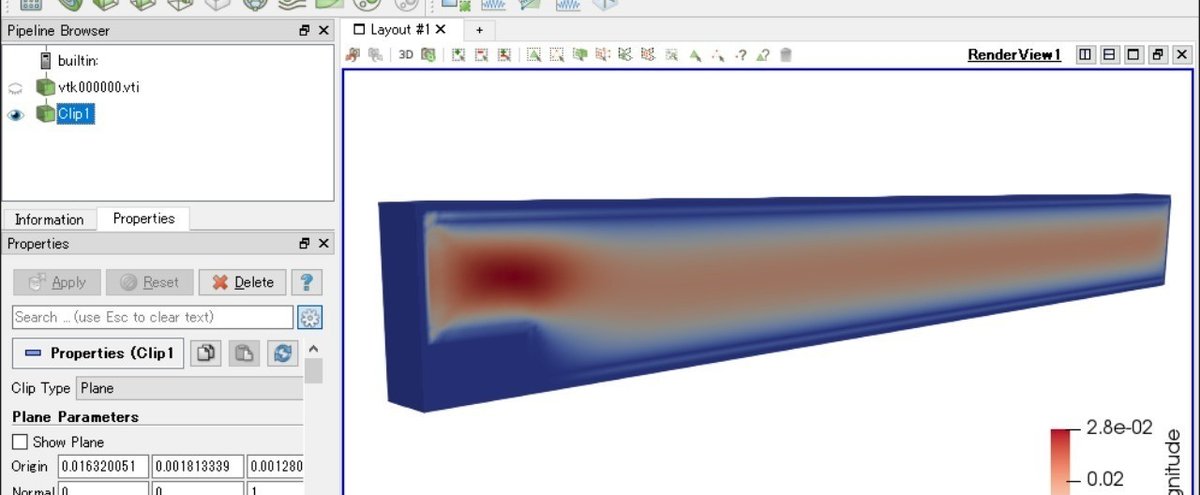Viewport: 1200px width, 495px height.
Task: Split RenderView1 vertically
Action: pos(1109,55)
